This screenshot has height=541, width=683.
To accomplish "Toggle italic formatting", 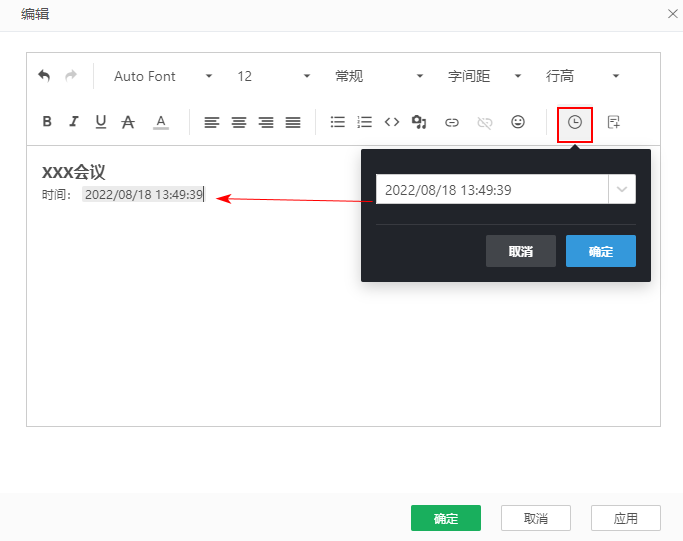I will tap(74, 122).
